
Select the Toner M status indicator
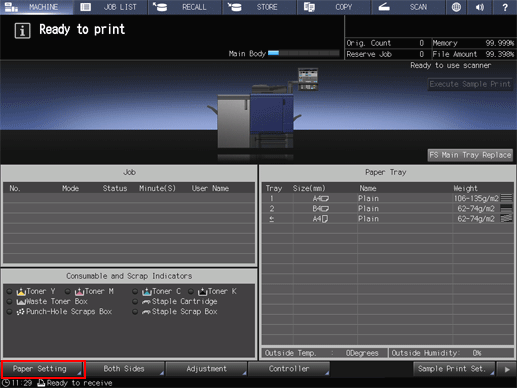click(68, 291)
